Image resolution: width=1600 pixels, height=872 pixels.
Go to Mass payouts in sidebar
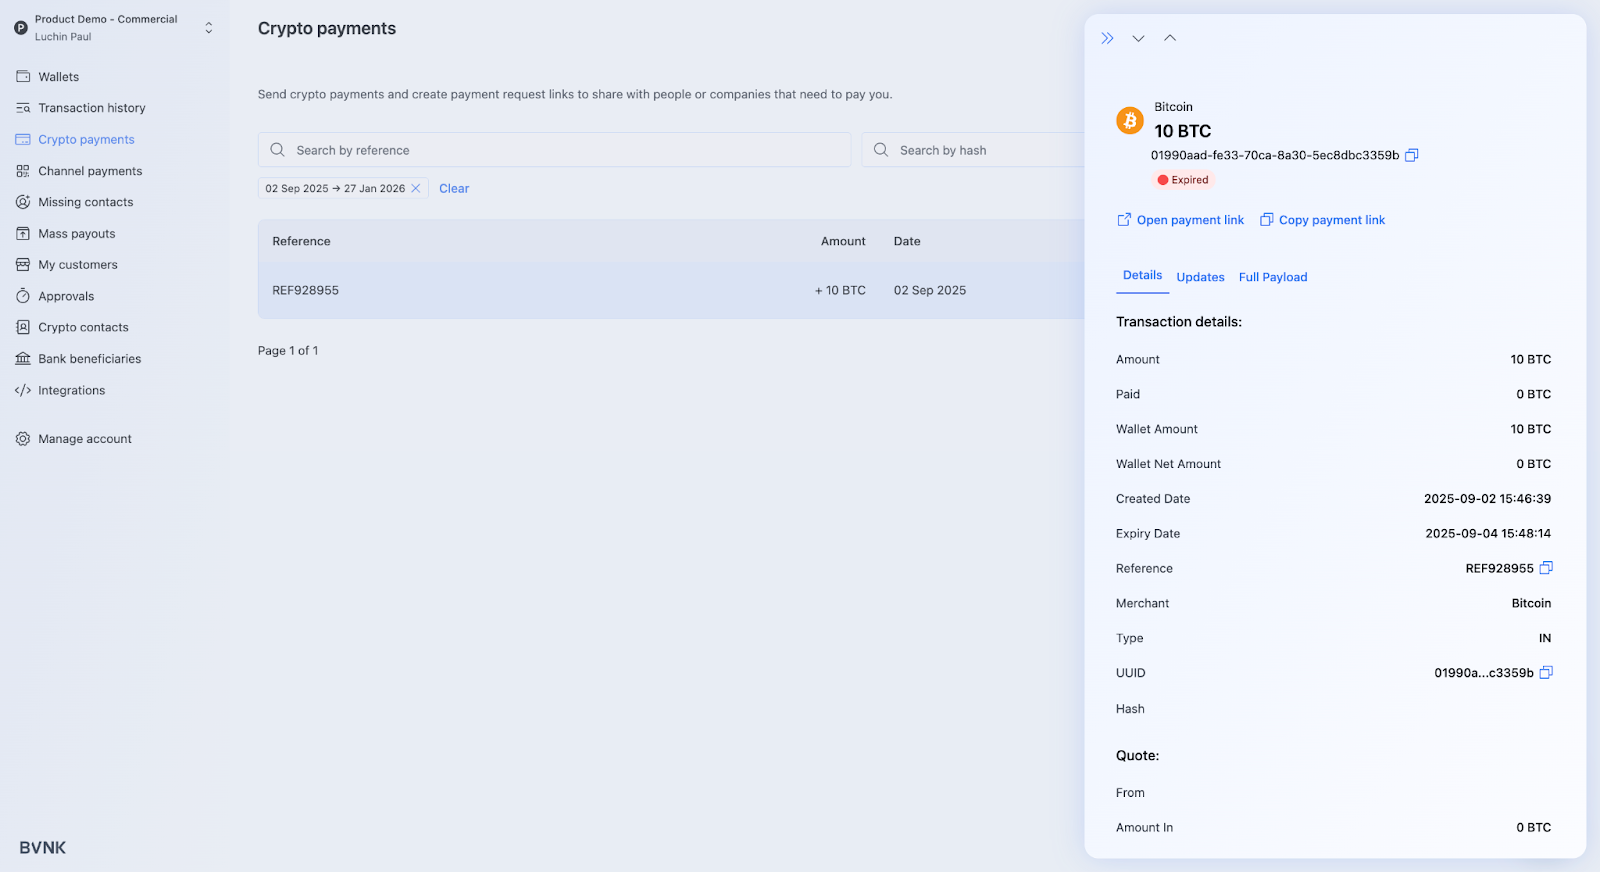(x=76, y=234)
